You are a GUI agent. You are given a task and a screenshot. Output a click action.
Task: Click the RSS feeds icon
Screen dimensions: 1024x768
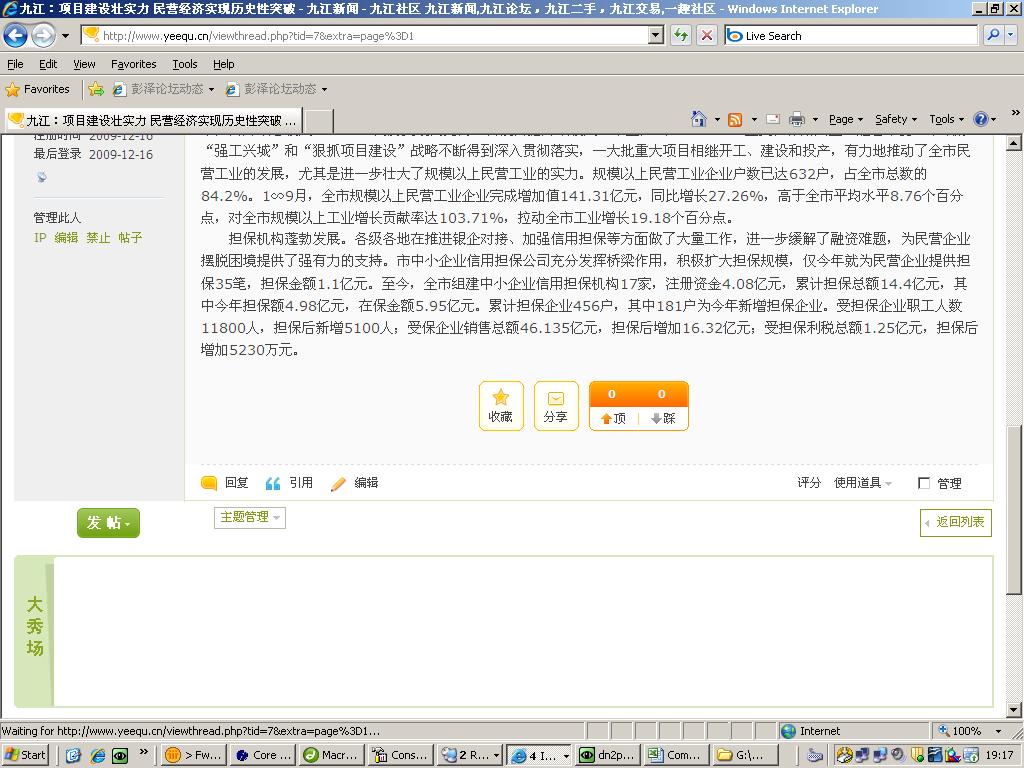click(x=735, y=120)
